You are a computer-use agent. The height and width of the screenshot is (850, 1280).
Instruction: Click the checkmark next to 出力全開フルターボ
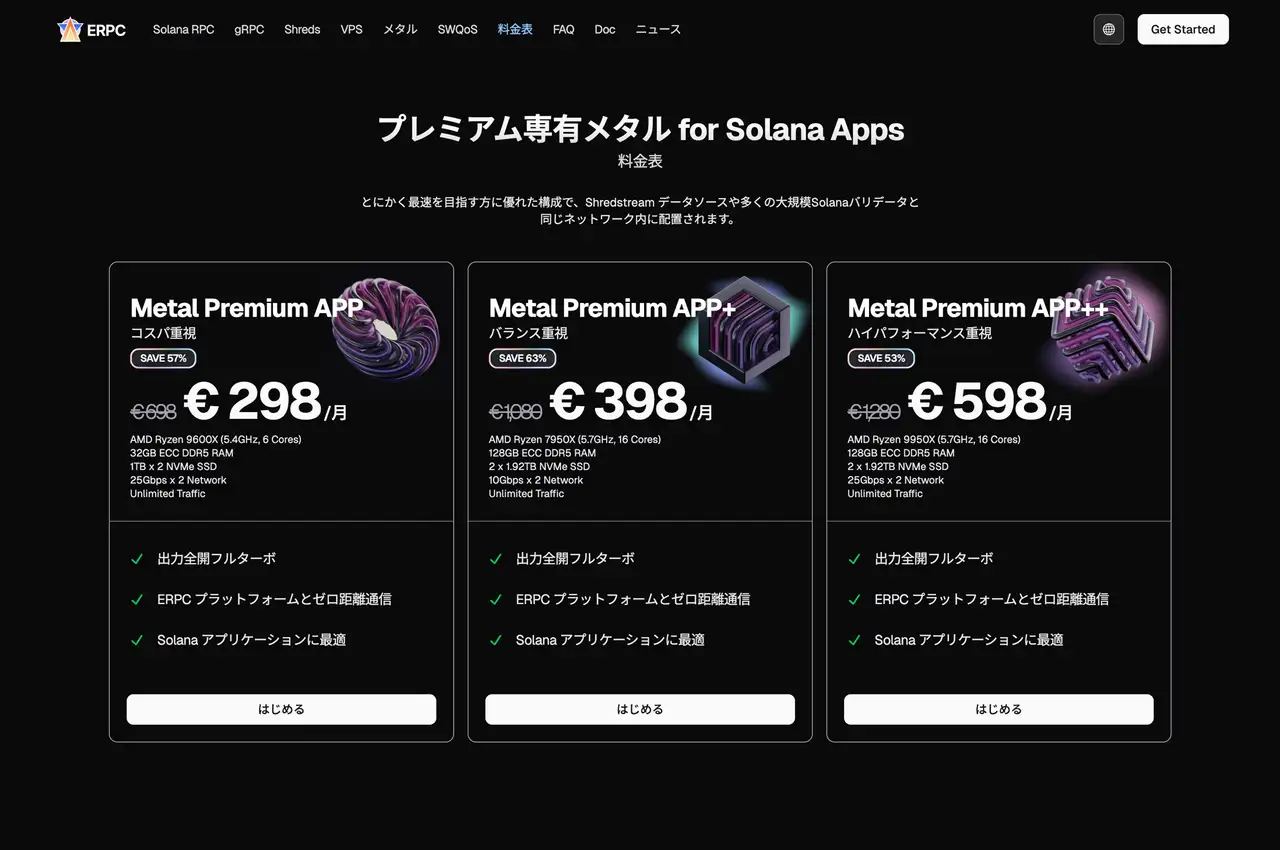(x=137, y=559)
